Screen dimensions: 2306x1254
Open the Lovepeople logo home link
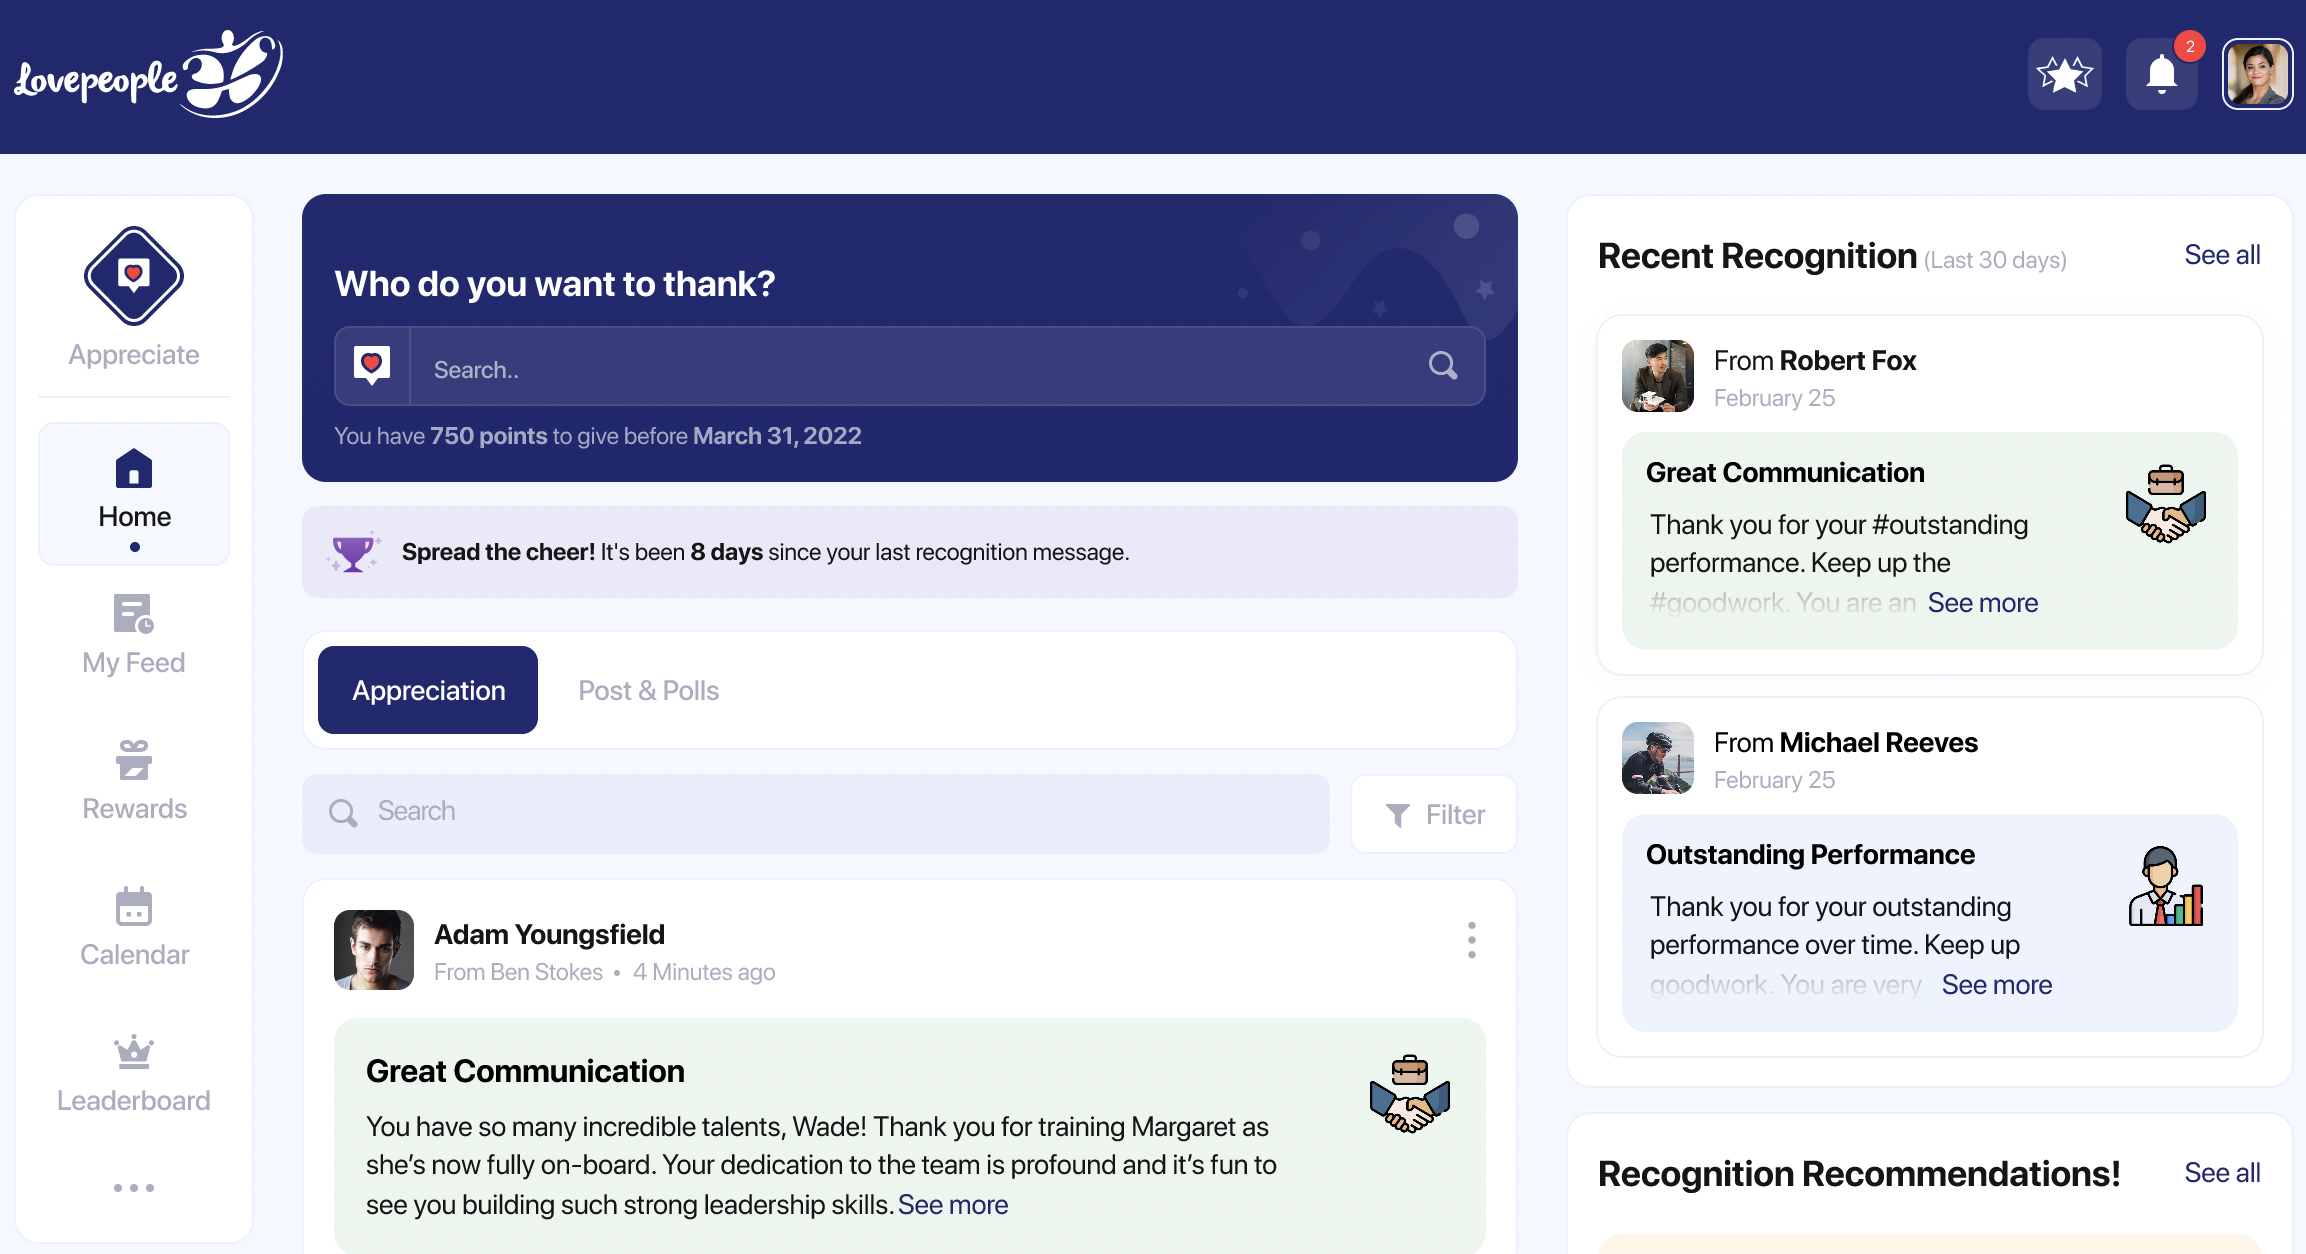[x=148, y=75]
